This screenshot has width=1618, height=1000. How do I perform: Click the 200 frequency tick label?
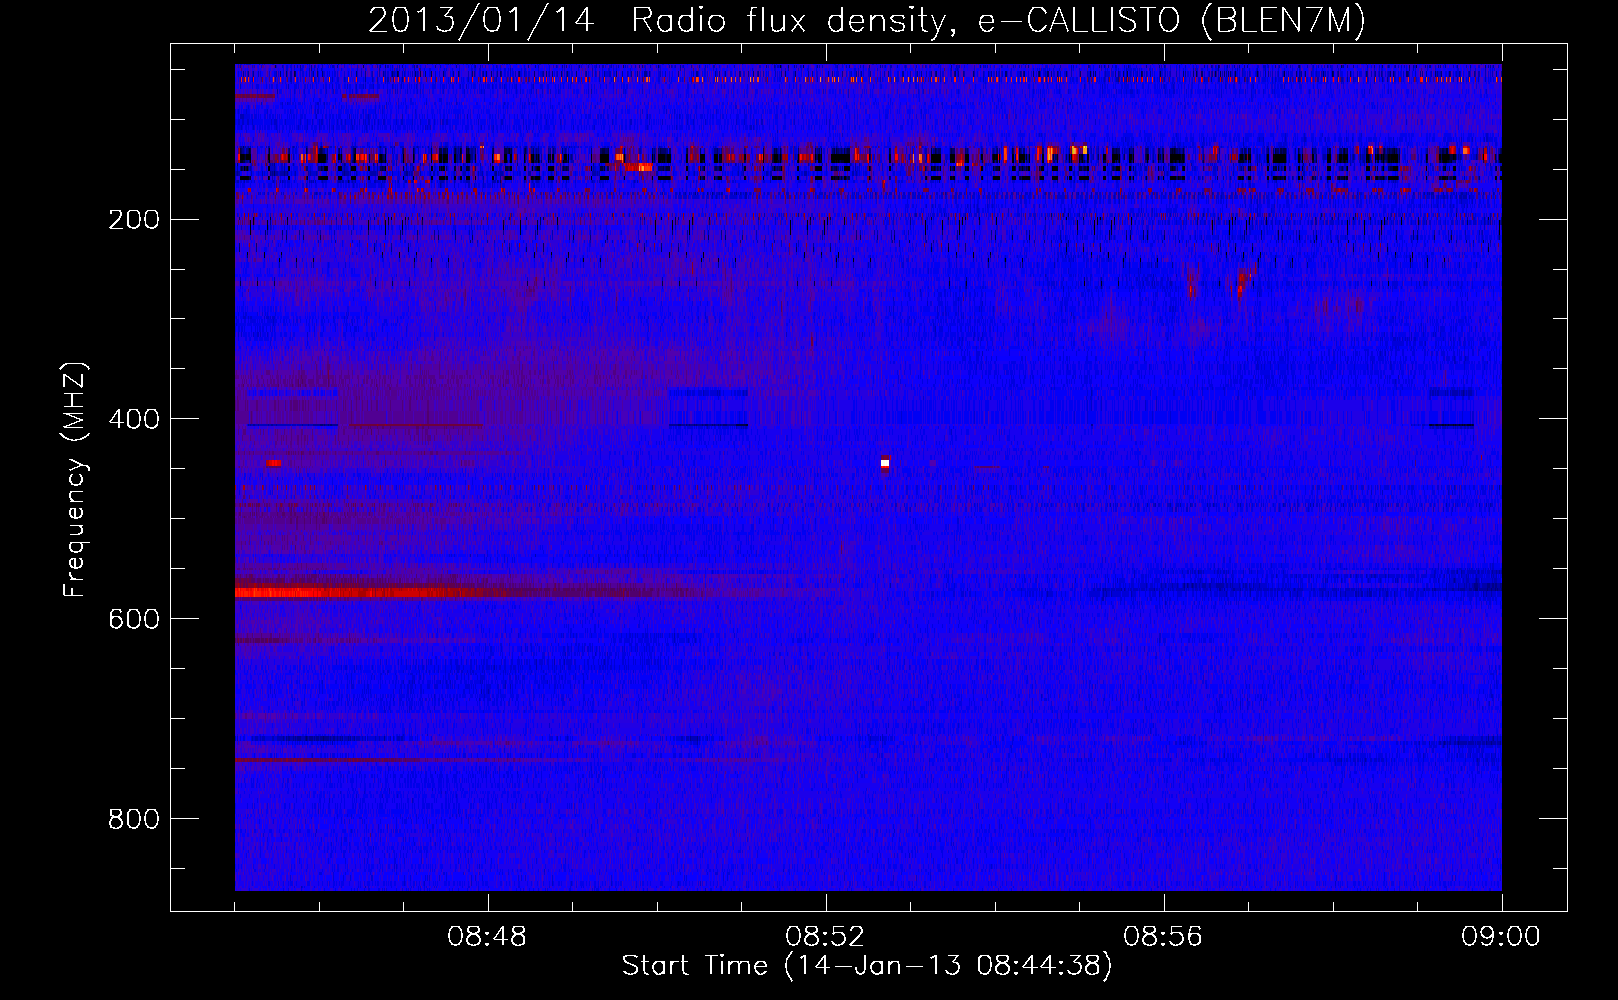tap(134, 220)
